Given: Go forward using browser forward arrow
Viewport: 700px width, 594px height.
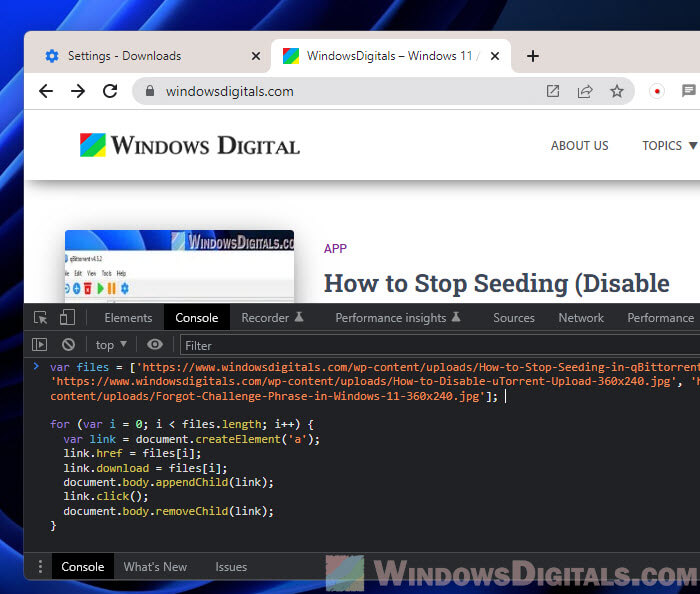Looking at the screenshot, I should (78, 91).
